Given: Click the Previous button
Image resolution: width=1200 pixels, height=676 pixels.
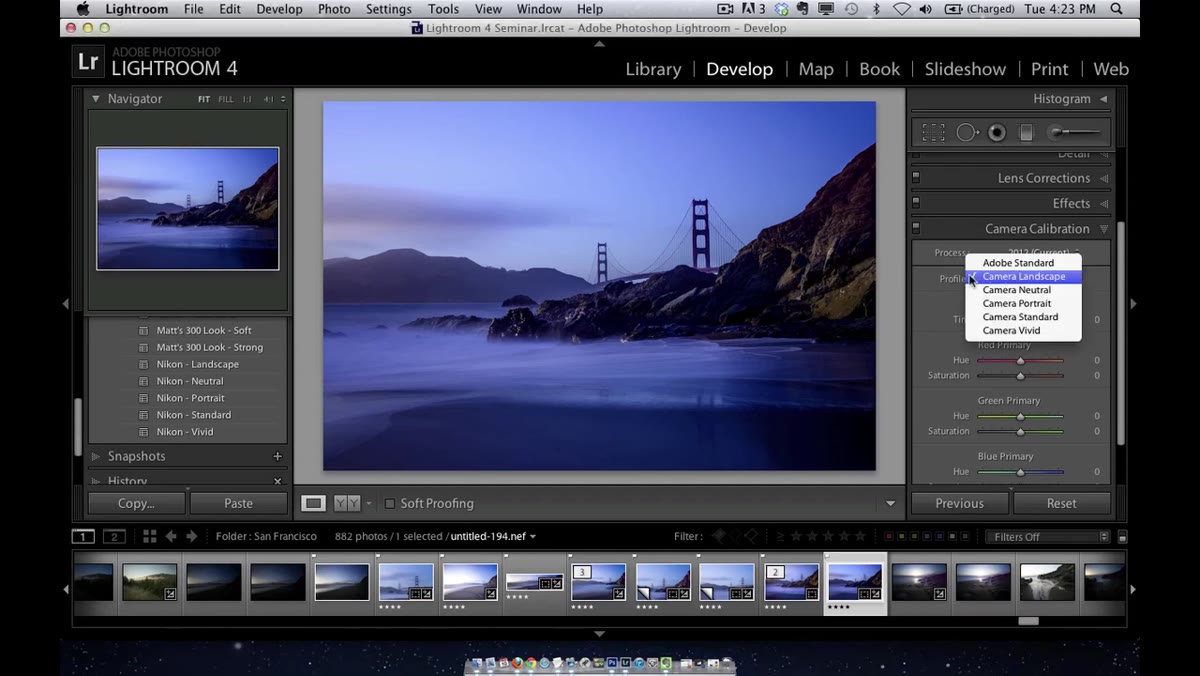Looking at the screenshot, I should [x=959, y=503].
